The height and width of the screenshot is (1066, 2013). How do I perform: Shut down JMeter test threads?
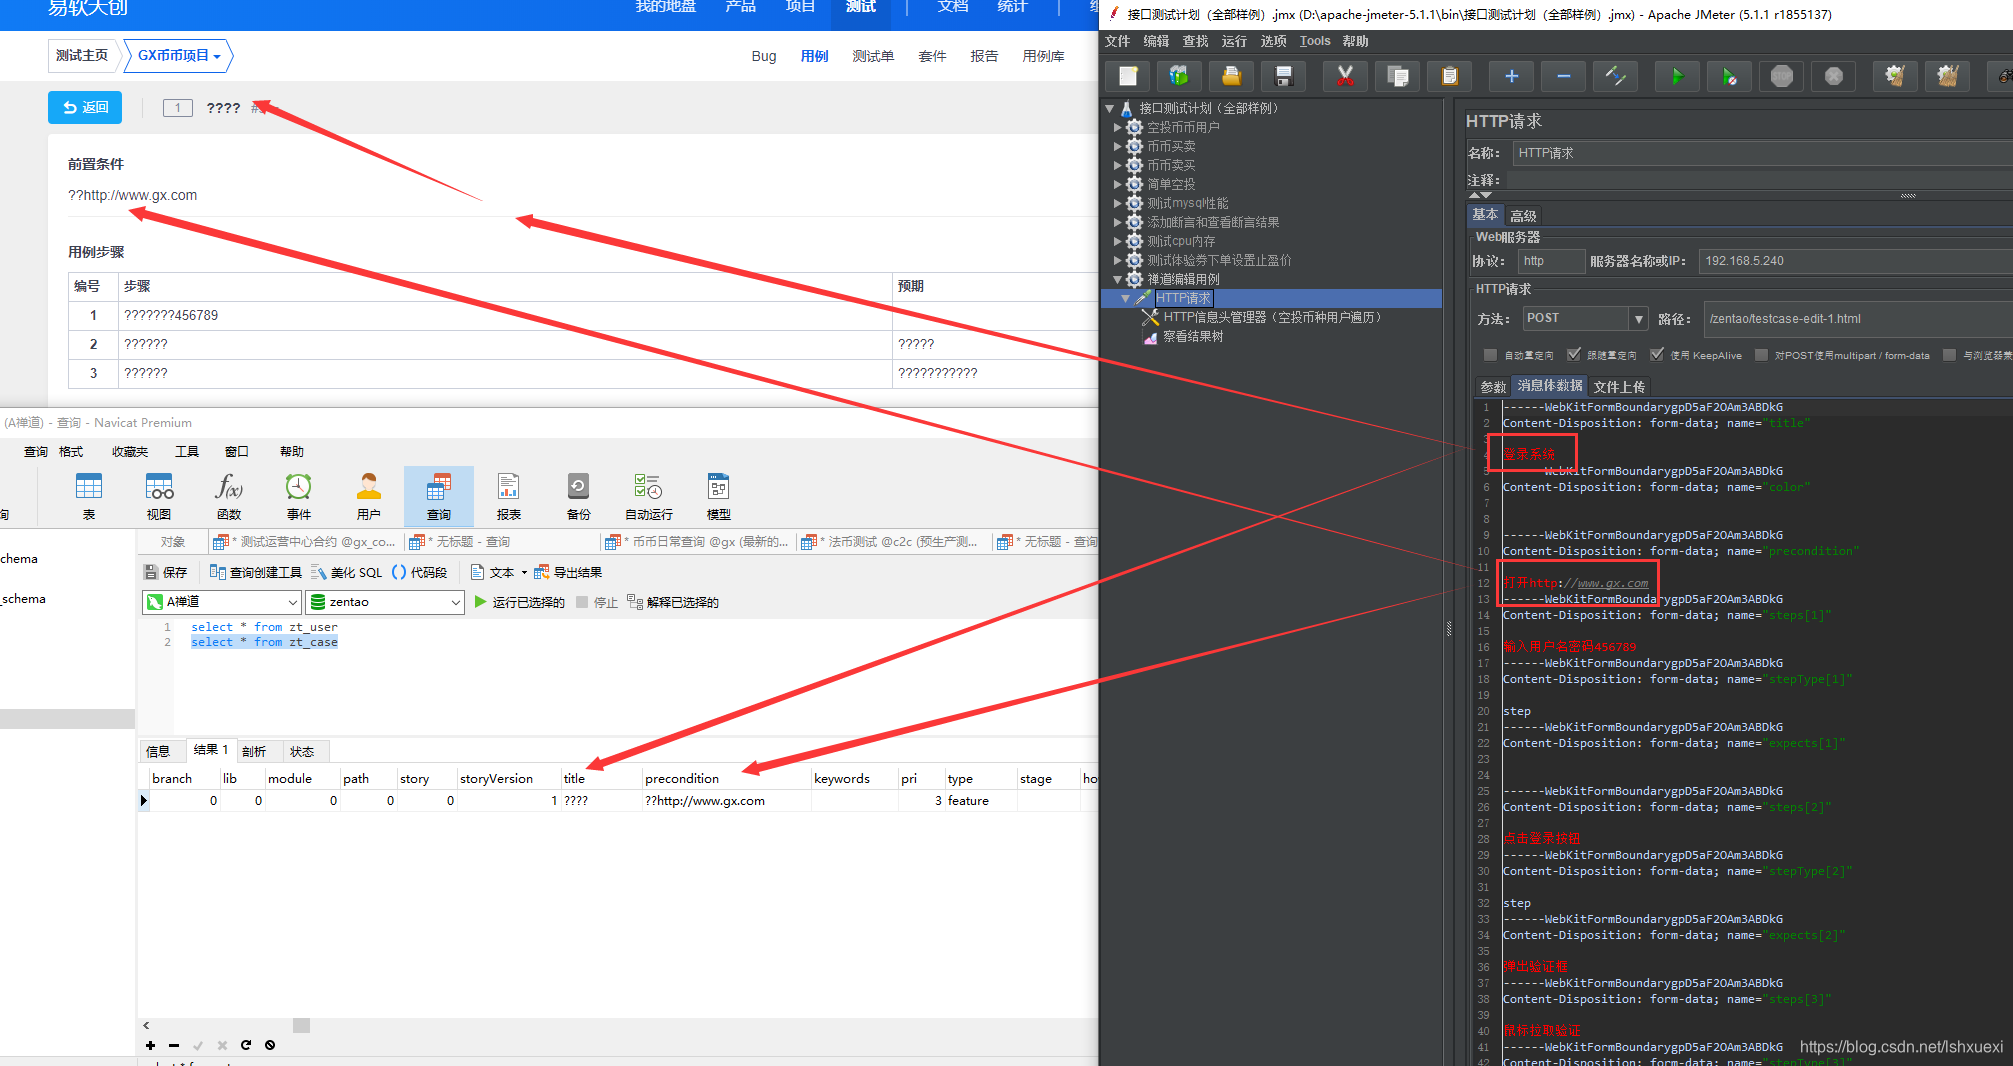[1834, 76]
